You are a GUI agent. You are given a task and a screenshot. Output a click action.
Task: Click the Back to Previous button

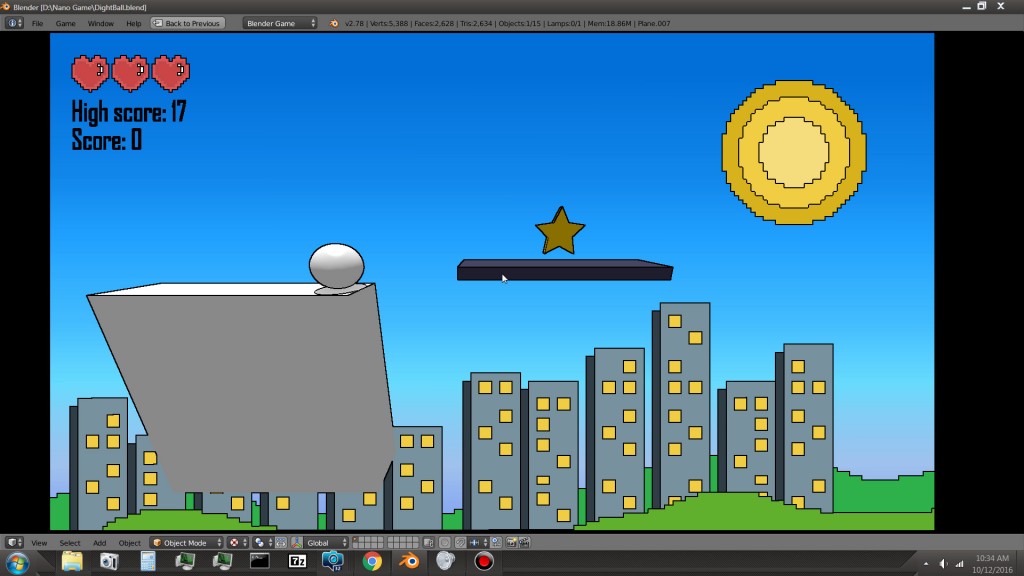[x=190, y=21]
